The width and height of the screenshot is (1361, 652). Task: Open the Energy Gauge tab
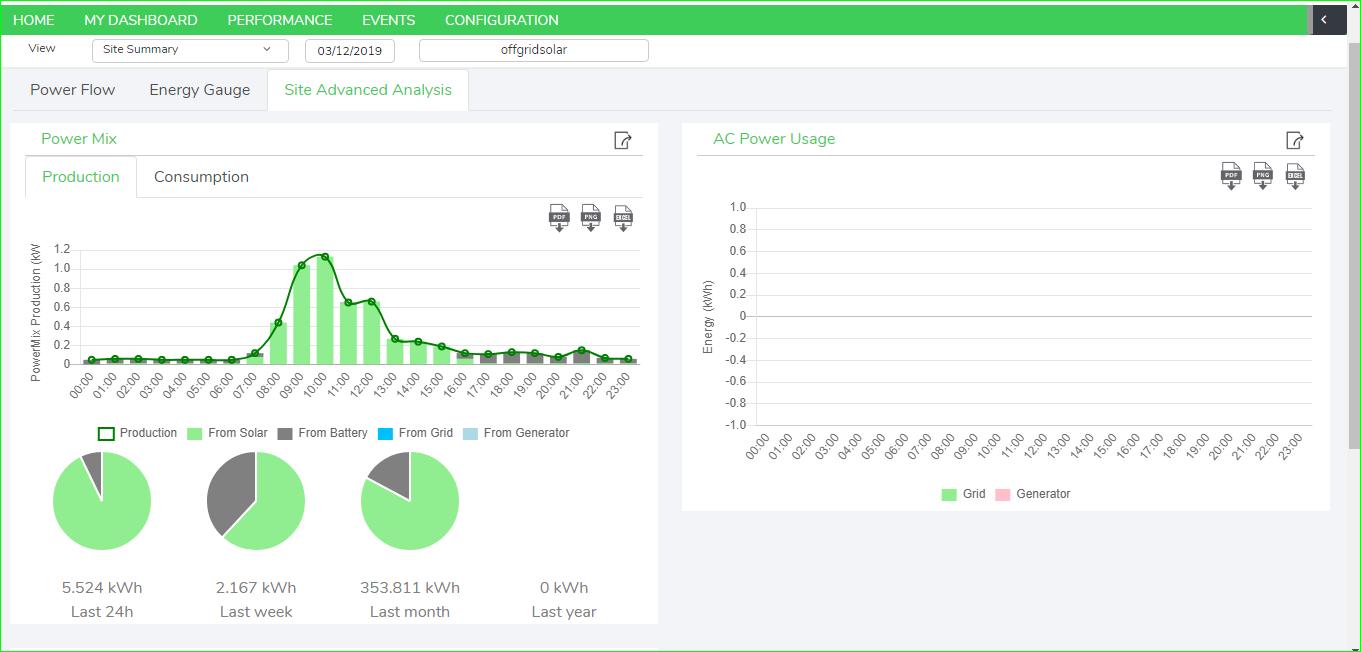coord(200,90)
